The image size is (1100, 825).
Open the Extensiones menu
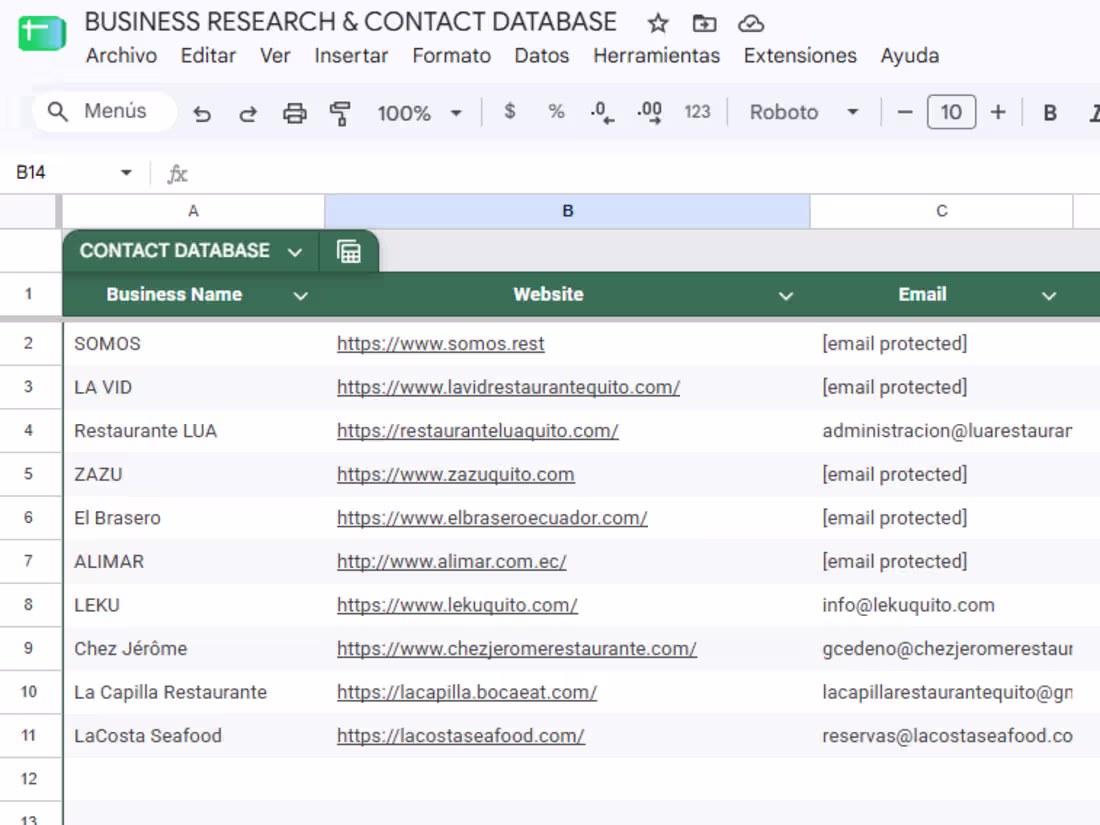pyautogui.click(x=800, y=56)
